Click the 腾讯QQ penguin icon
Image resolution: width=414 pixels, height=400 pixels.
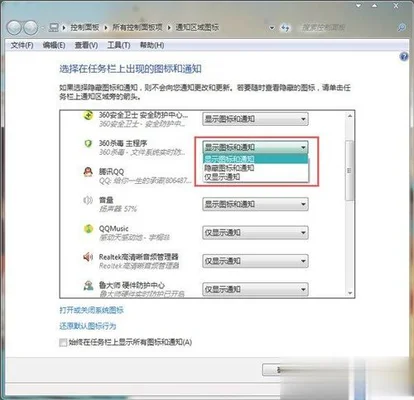[x=88, y=172]
